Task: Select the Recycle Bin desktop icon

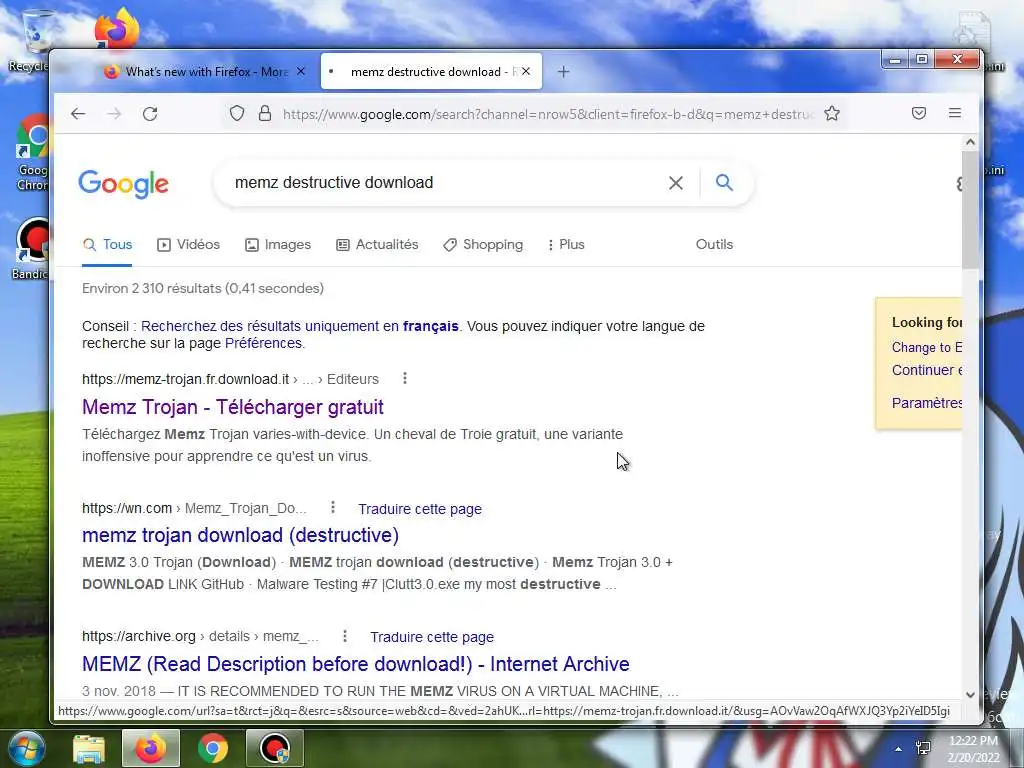Action: pos(31,40)
